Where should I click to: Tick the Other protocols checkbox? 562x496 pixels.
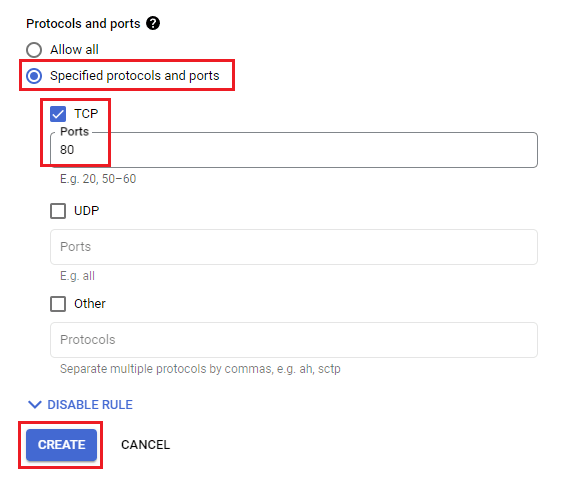(58, 304)
